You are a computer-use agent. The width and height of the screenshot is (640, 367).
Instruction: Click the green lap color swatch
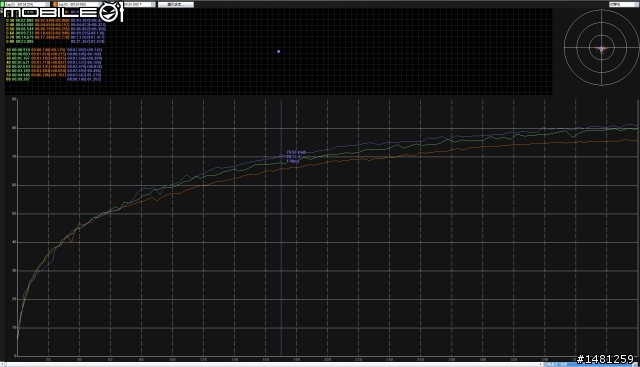point(2,4)
